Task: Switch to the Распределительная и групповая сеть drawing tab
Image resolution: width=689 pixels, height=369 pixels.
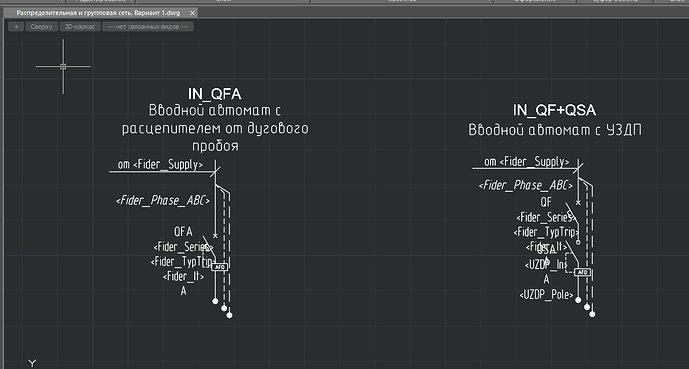Action: [98, 13]
